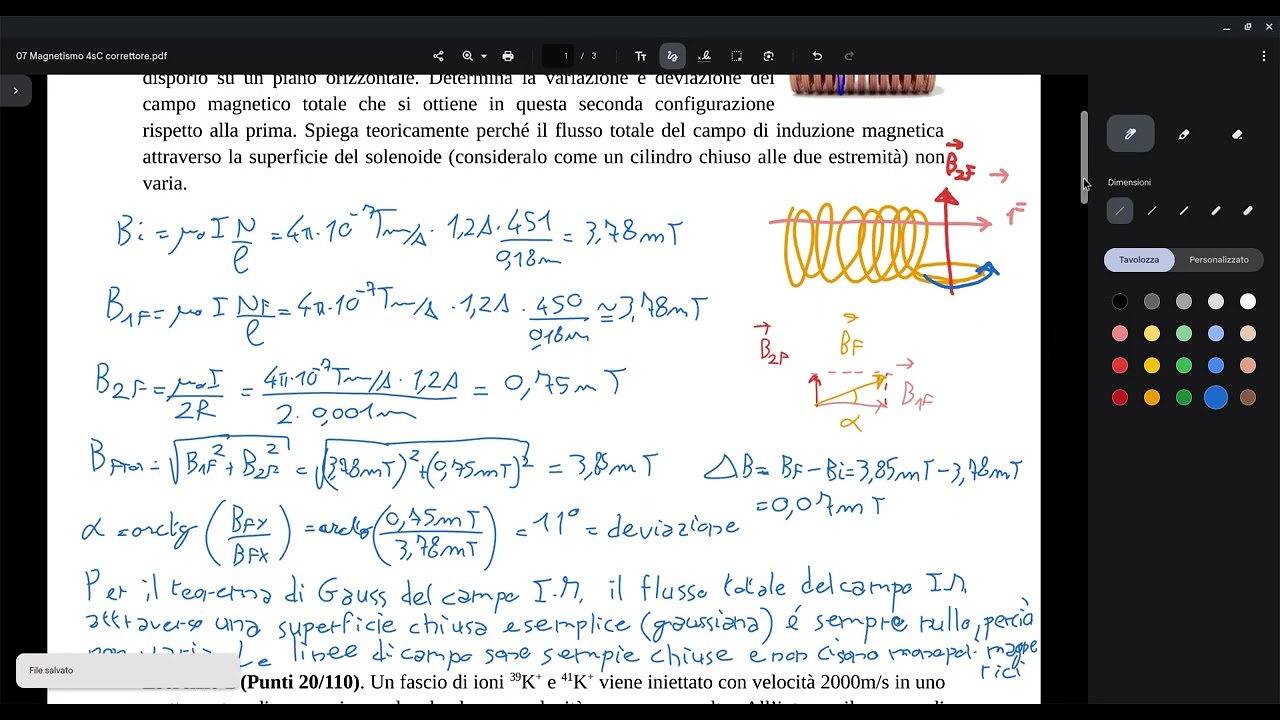The height and width of the screenshot is (720, 1280).
Task: Pick the green swatch in third row
Action: tap(1184, 366)
